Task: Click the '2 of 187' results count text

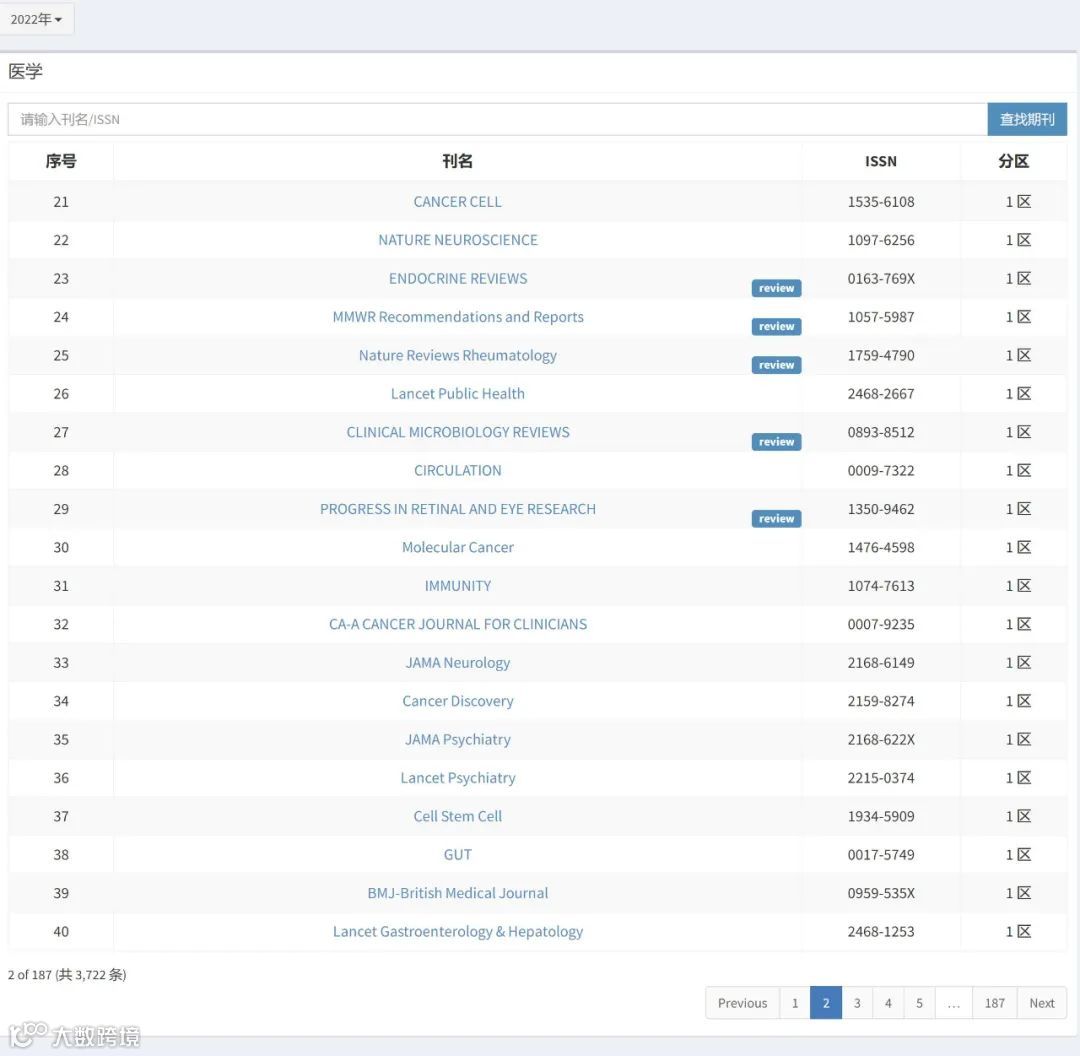Action: click(67, 975)
